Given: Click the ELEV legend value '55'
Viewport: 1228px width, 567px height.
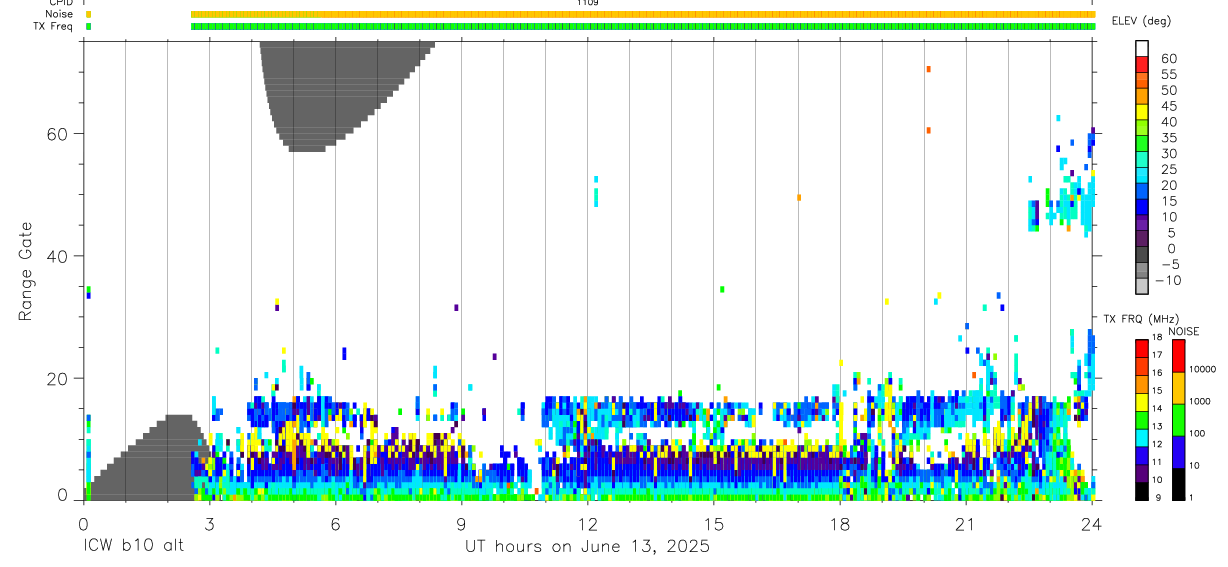Looking at the screenshot, I should click(x=1167, y=74).
